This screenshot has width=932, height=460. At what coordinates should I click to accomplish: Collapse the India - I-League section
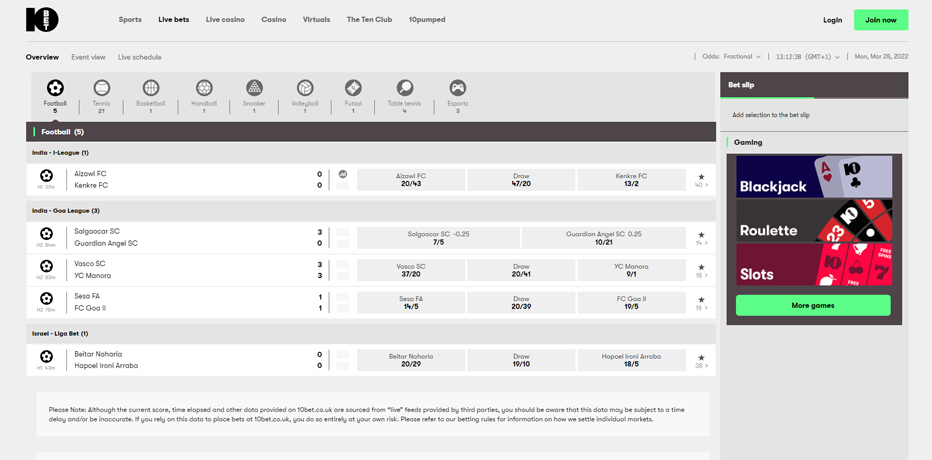point(371,153)
